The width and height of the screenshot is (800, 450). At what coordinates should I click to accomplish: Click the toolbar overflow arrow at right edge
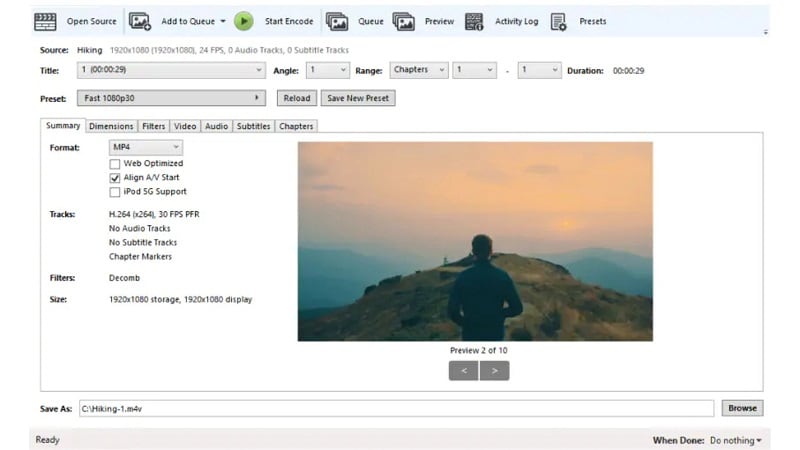pyautogui.click(x=765, y=32)
